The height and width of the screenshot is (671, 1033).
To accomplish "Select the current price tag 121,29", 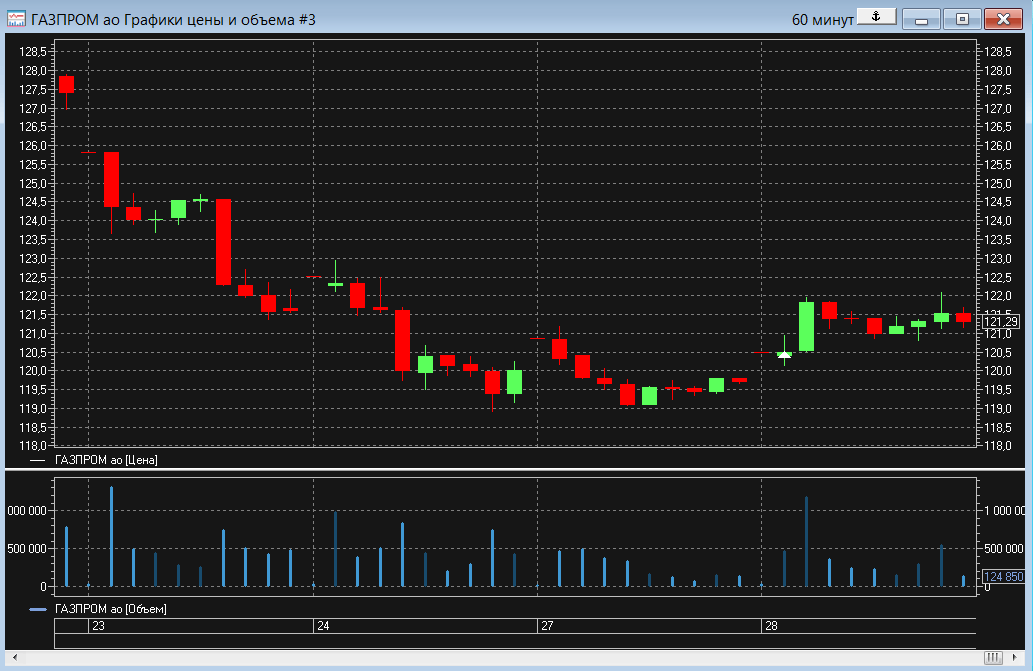I will coord(1001,322).
